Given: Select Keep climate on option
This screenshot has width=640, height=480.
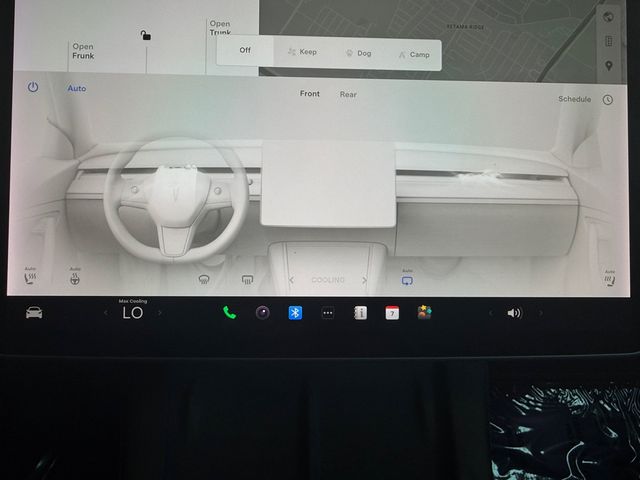Looking at the screenshot, I should pos(302,52).
